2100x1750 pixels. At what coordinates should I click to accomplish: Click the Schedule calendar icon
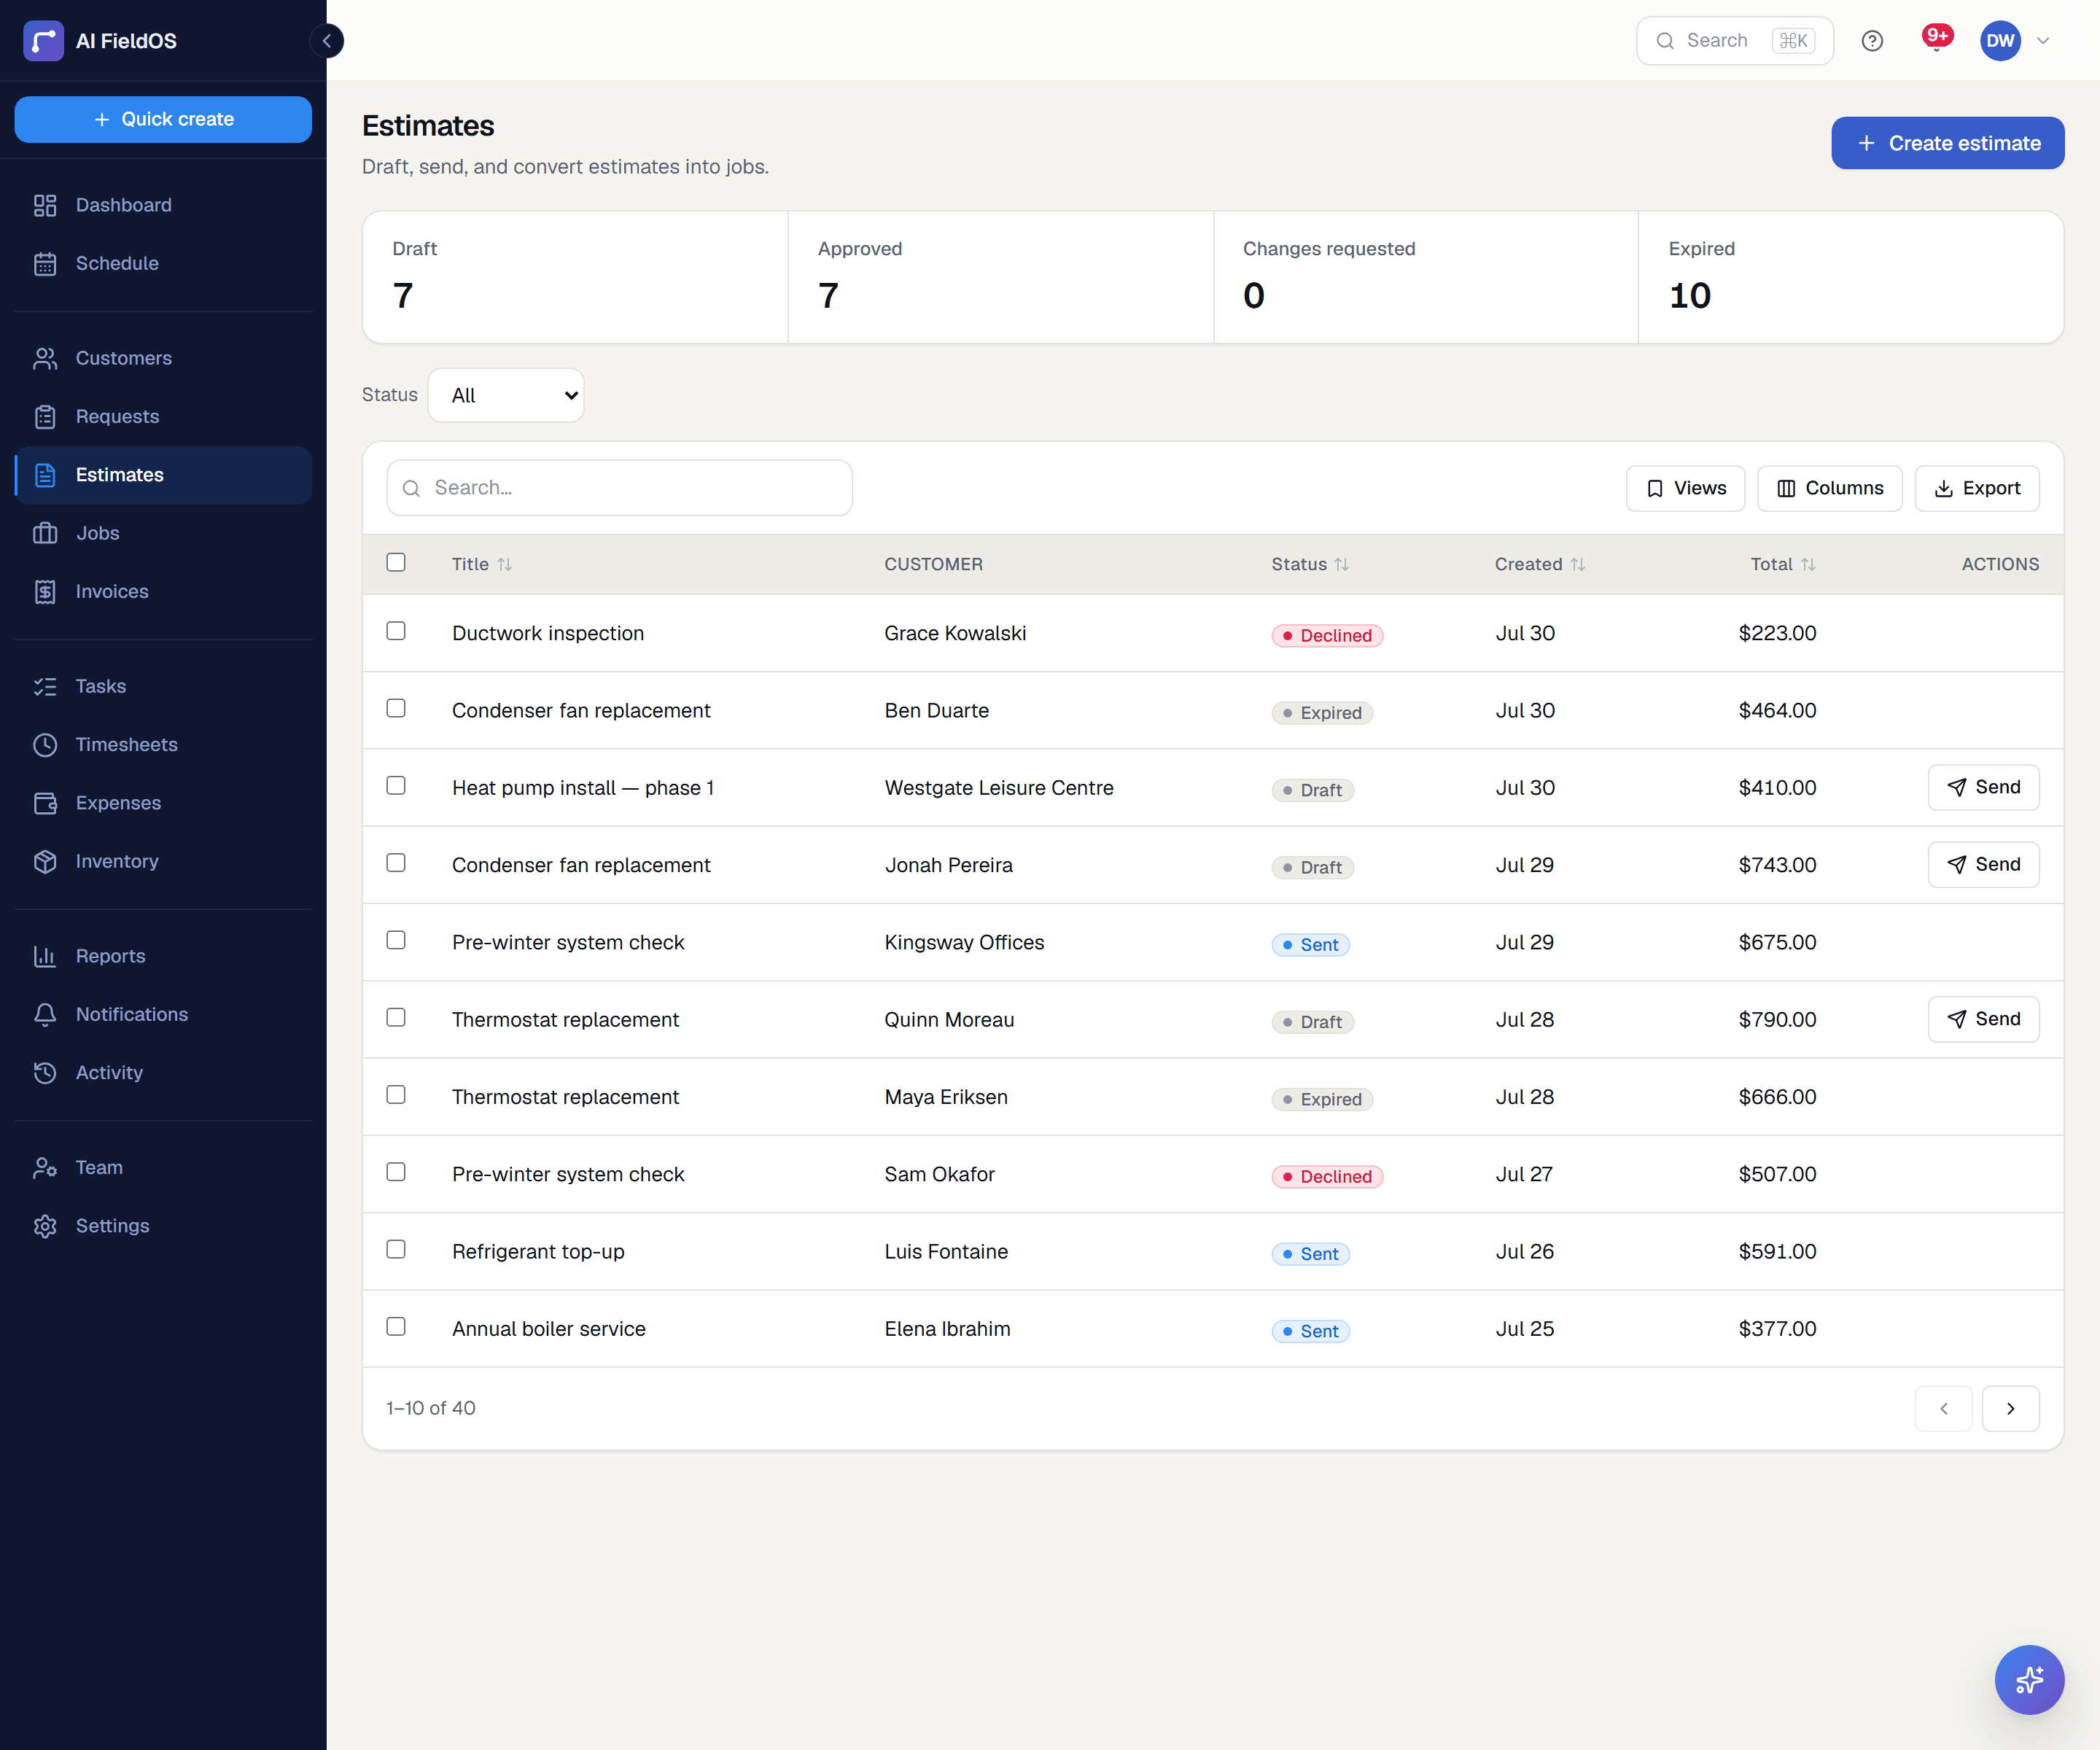(45, 263)
